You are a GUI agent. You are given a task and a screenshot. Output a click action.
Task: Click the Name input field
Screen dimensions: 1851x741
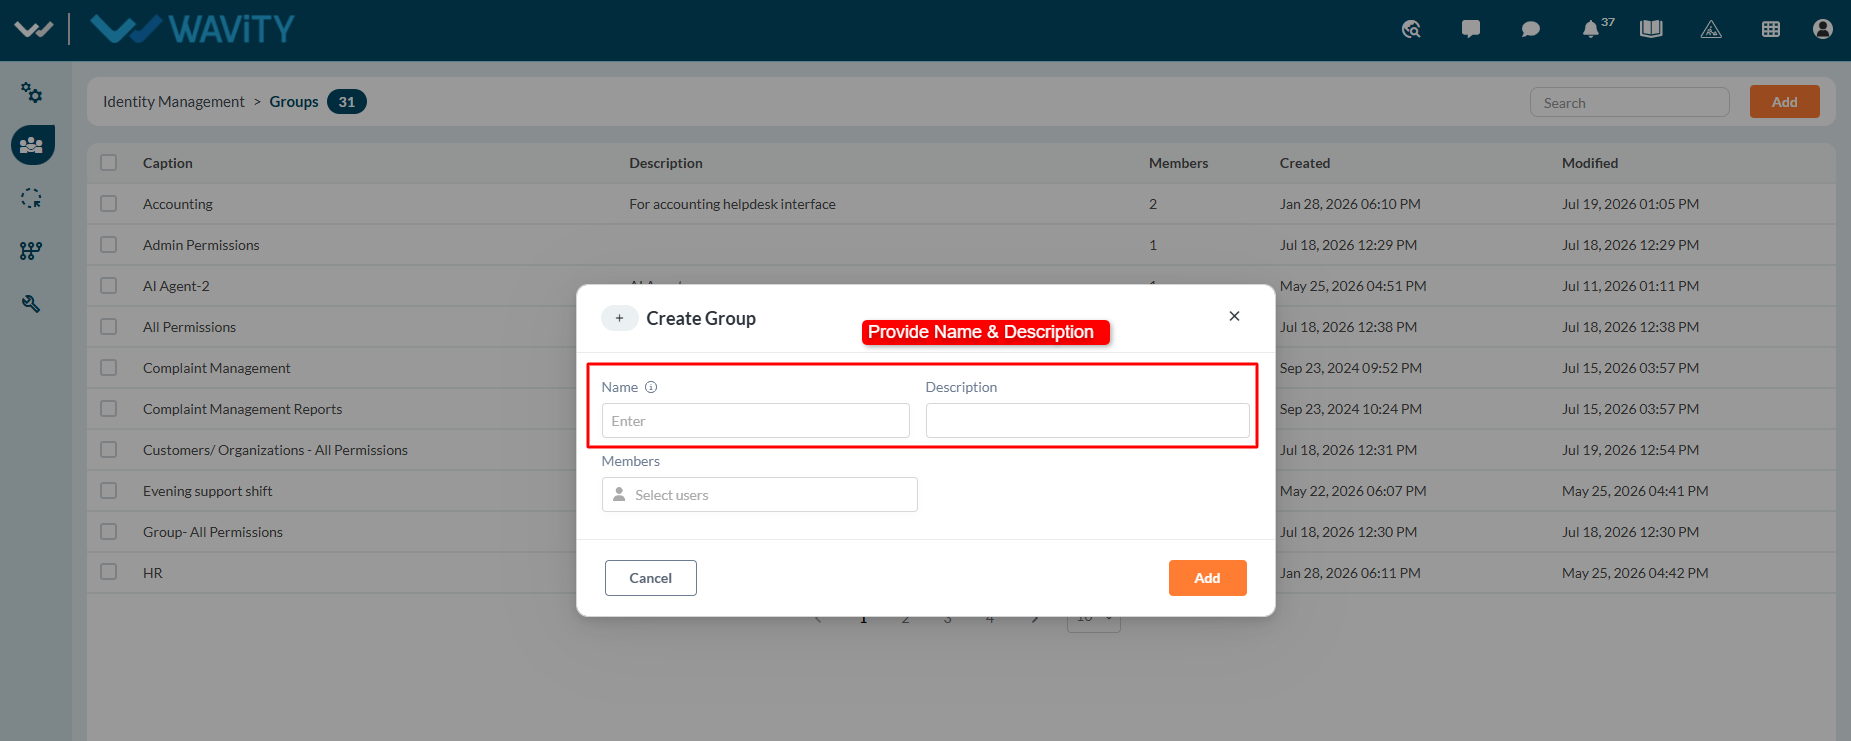point(755,421)
